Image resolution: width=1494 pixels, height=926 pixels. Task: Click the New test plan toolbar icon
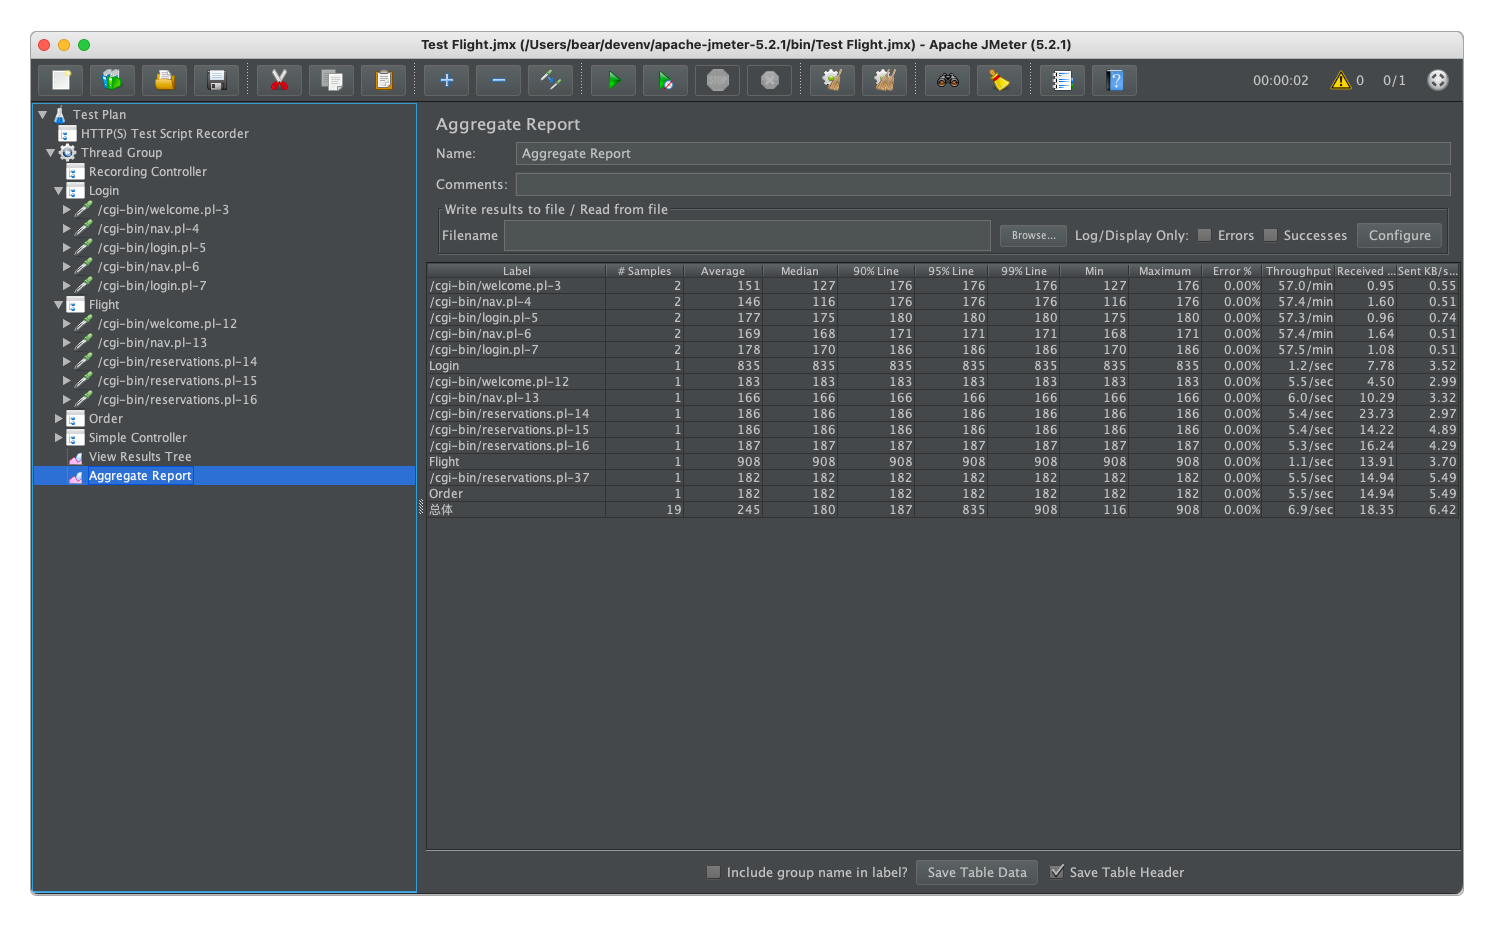pos(61,80)
